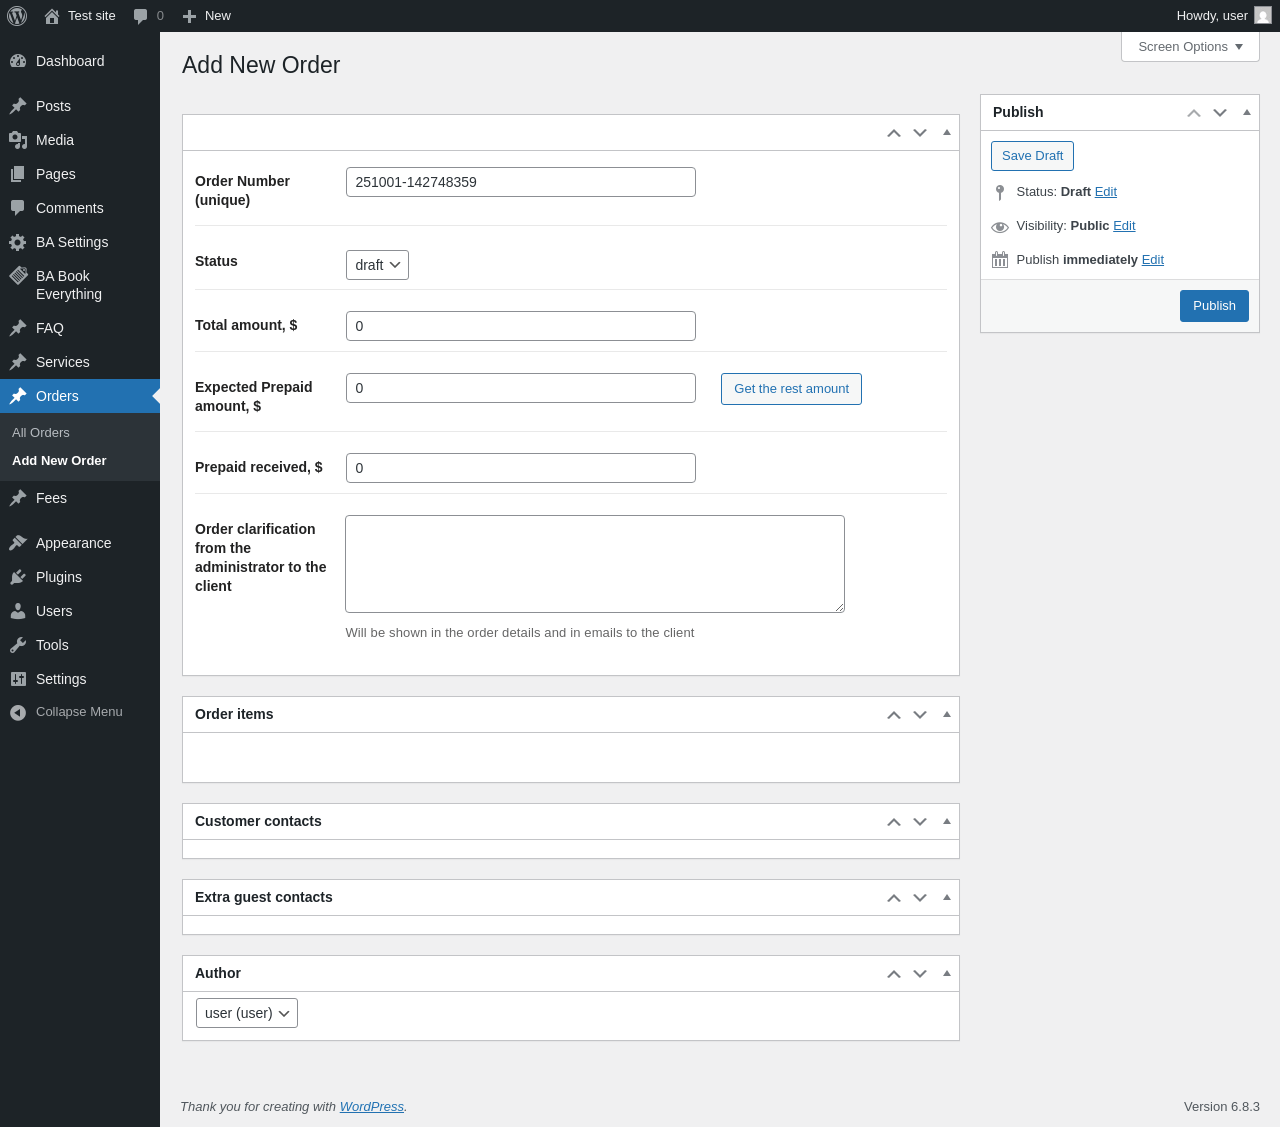Toggle the Order items panel collapse arrow
Screen dimensions: 1280x1127
[947, 714]
